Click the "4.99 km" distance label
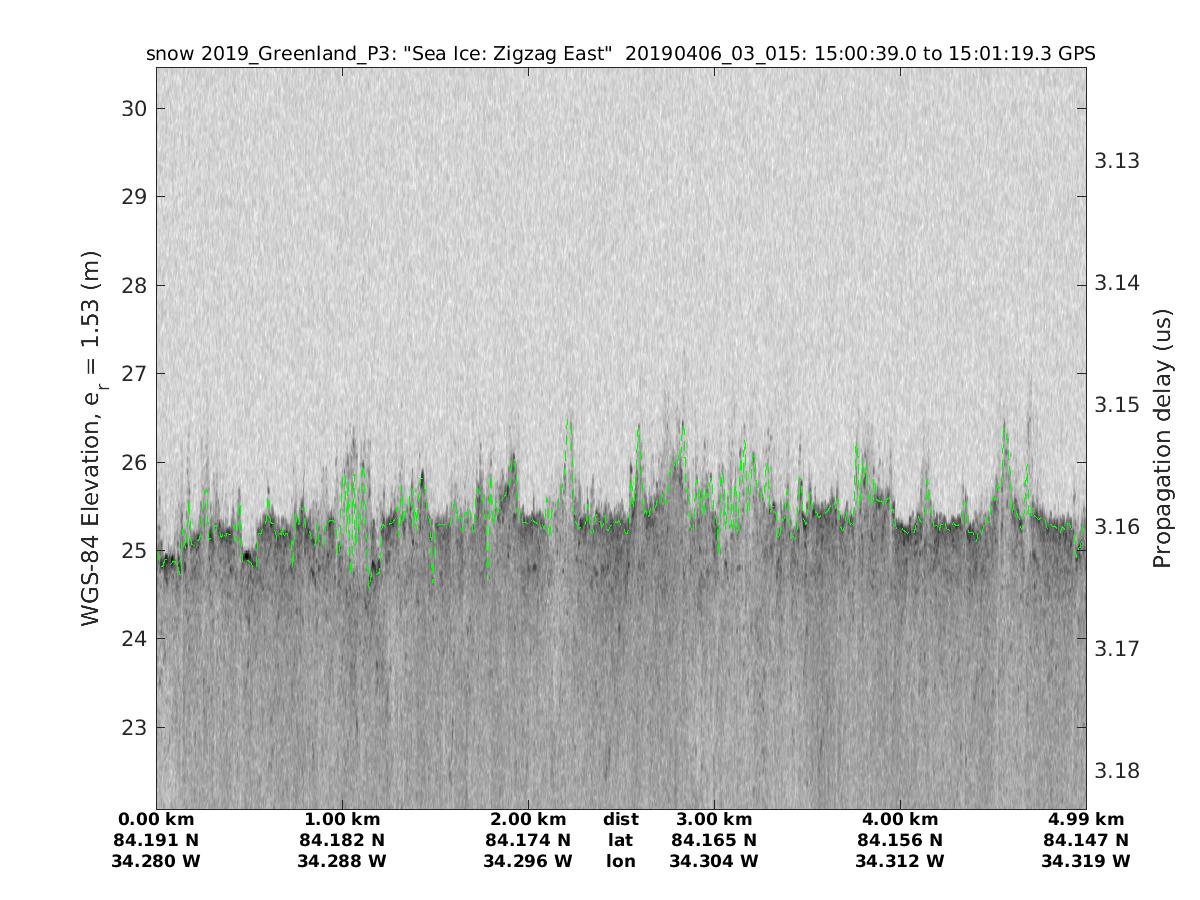Viewport: 1200px width, 900px height. click(x=1086, y=820)
